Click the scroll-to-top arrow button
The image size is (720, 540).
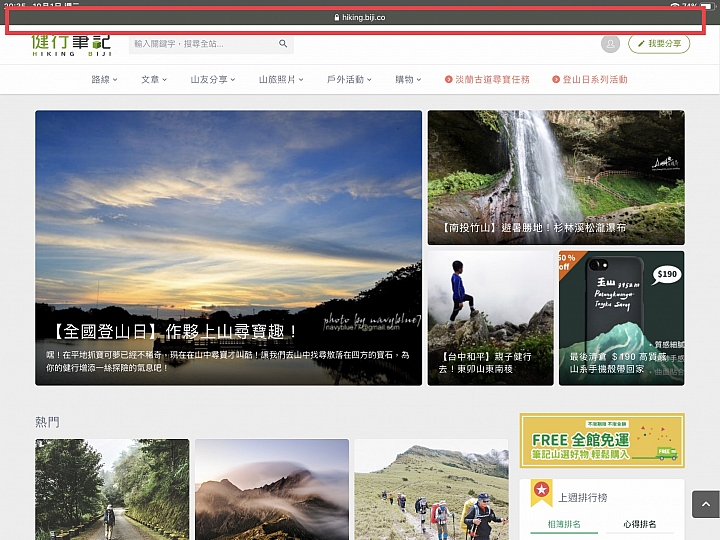tap(706, 504)
